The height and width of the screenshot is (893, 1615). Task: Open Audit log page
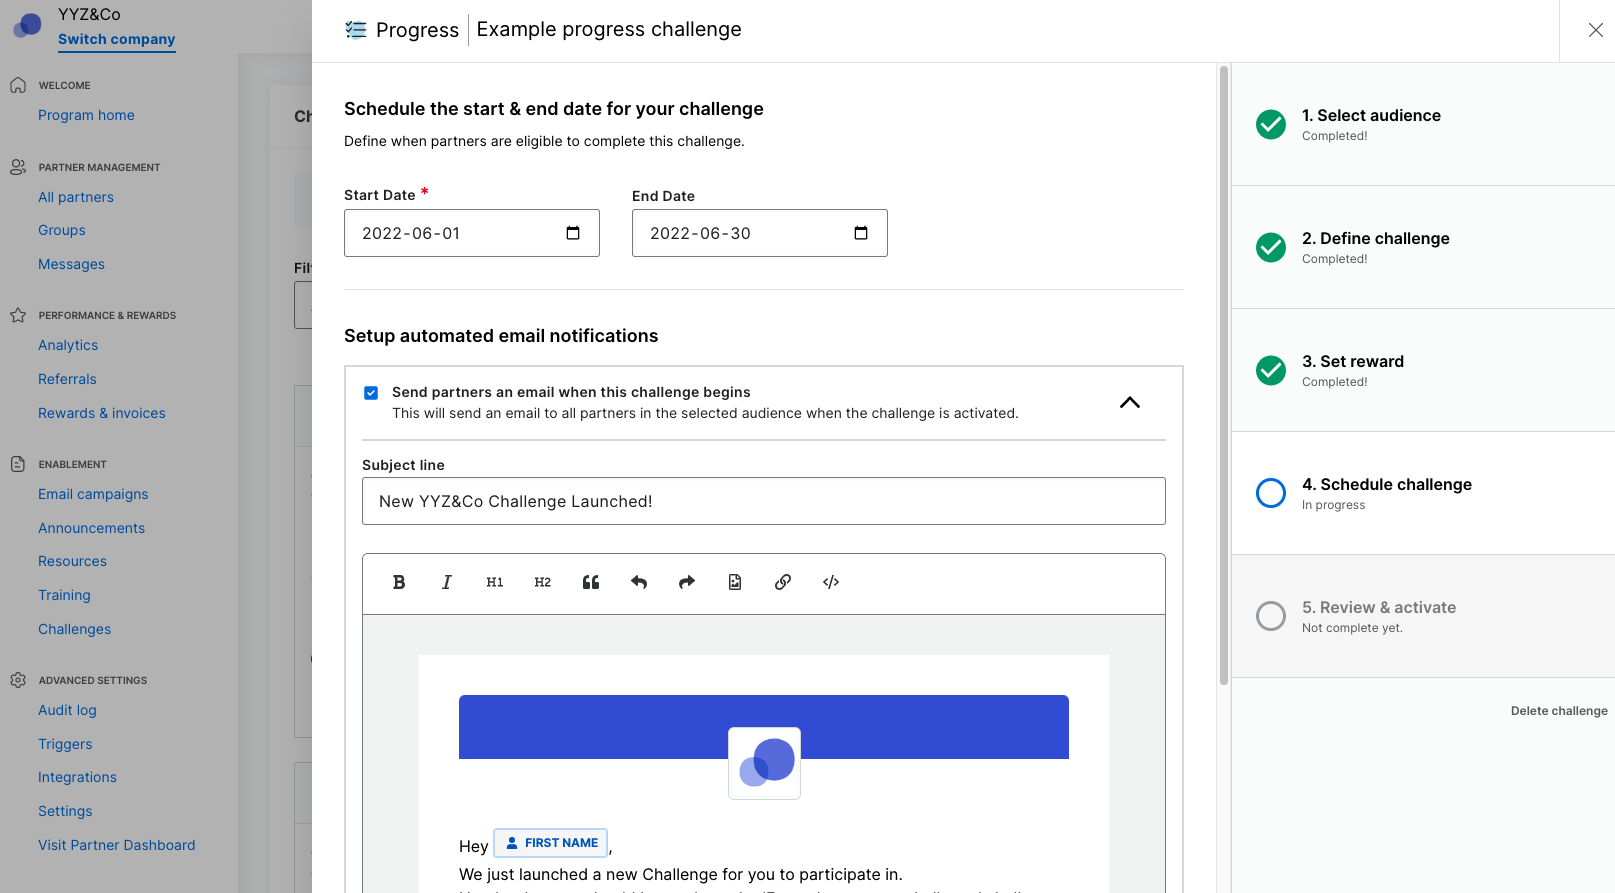[x=67, y=710]
